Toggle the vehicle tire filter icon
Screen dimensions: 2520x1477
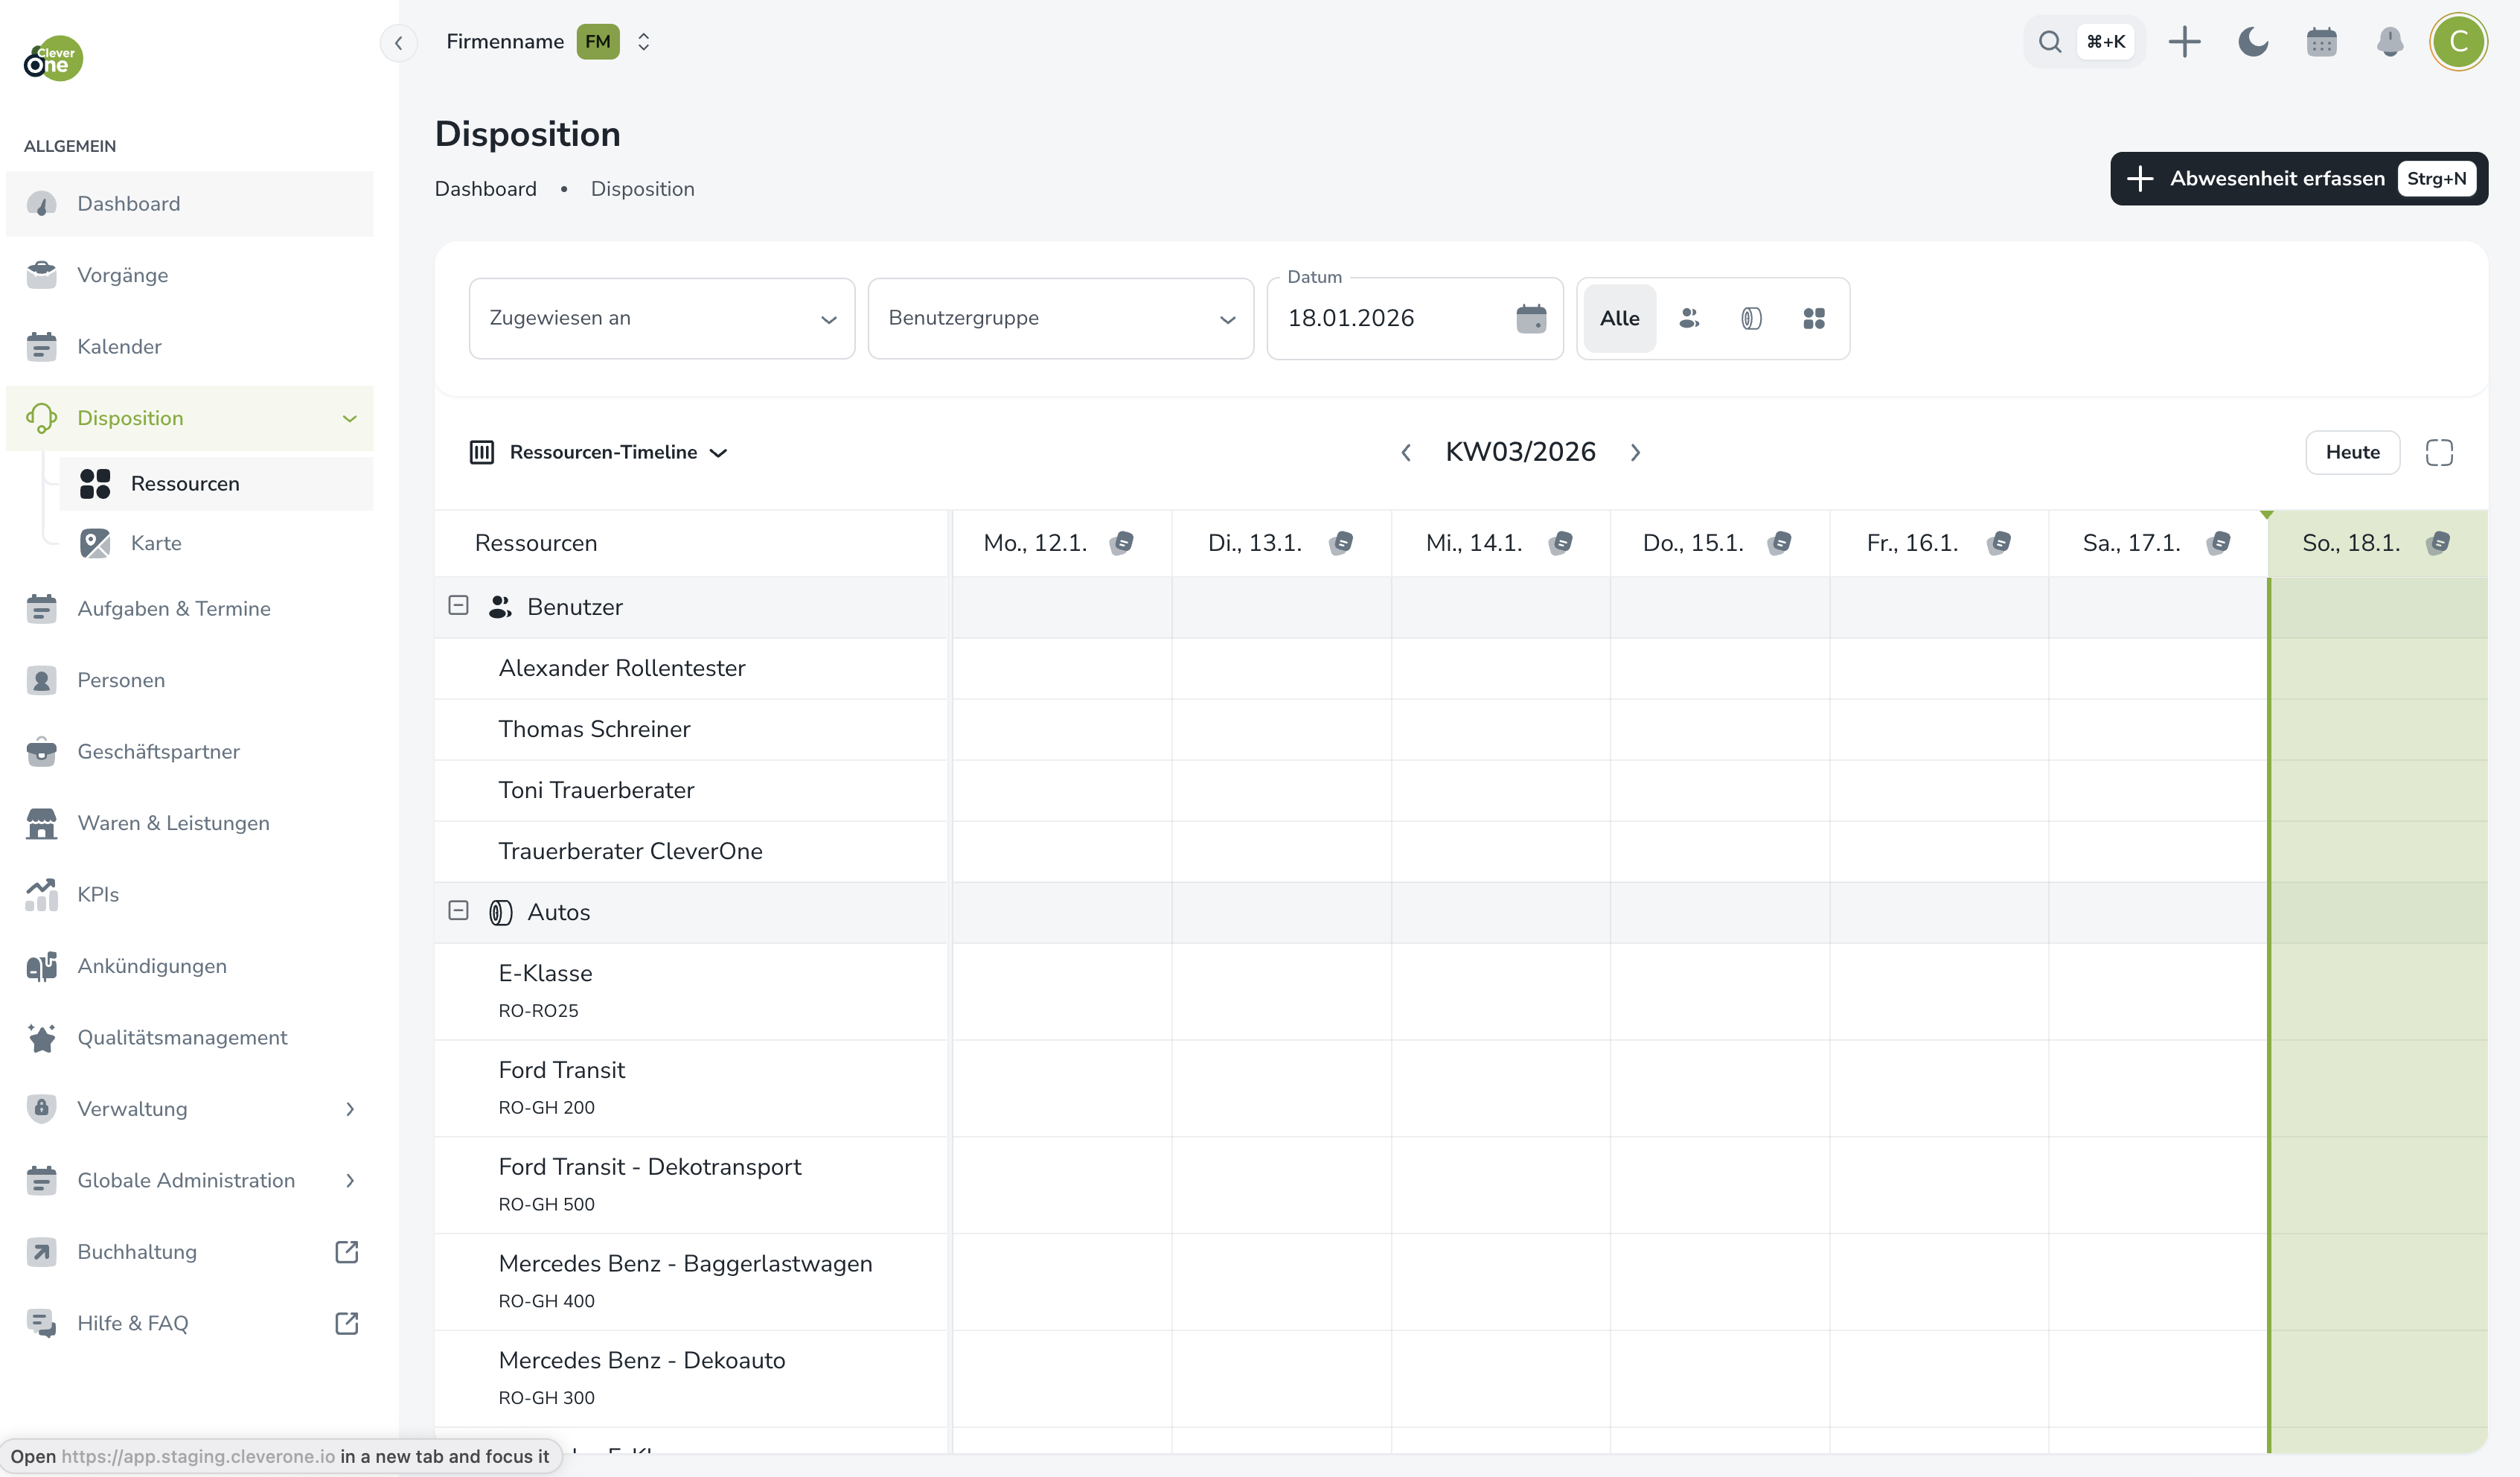pos(1751,318)
